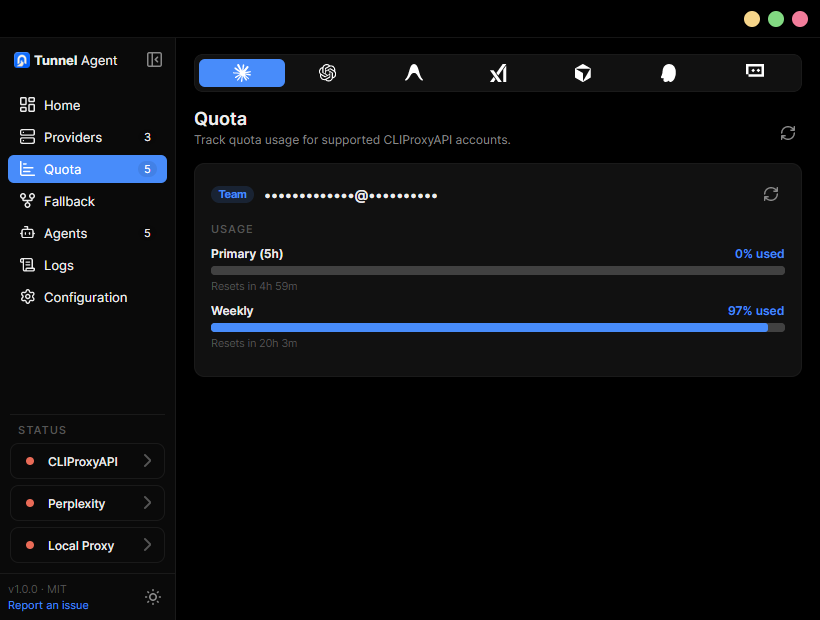
Task: Refresh the Team account quota card
Action: 771,194
